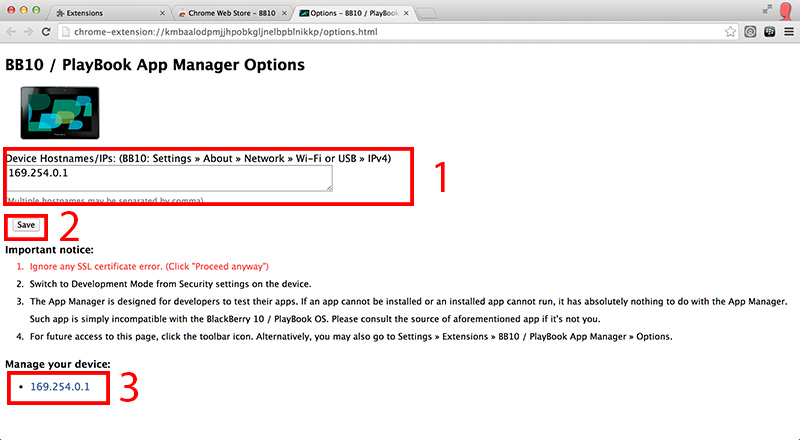Click the address bar URL field
Screen dimensions: 800x440
click(x=398, y=32)
